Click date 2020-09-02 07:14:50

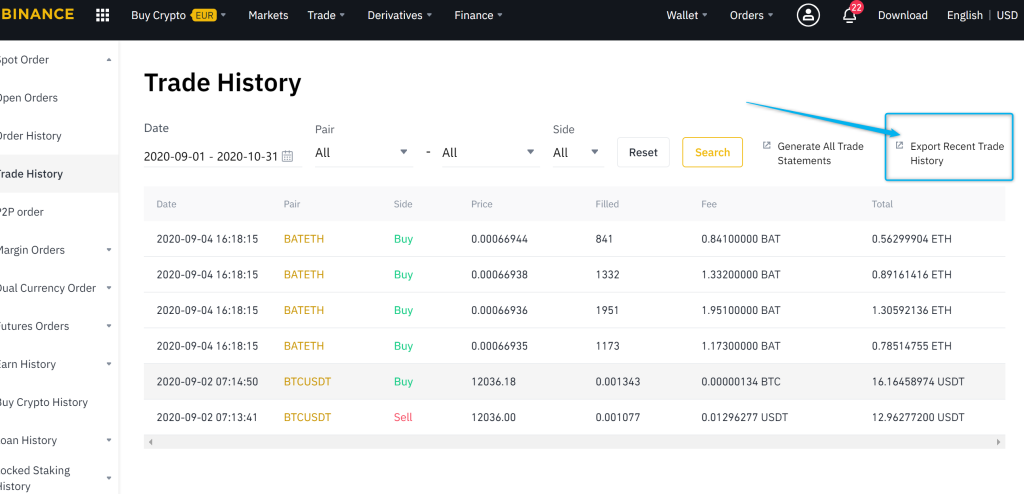click(x=207, y=382)
